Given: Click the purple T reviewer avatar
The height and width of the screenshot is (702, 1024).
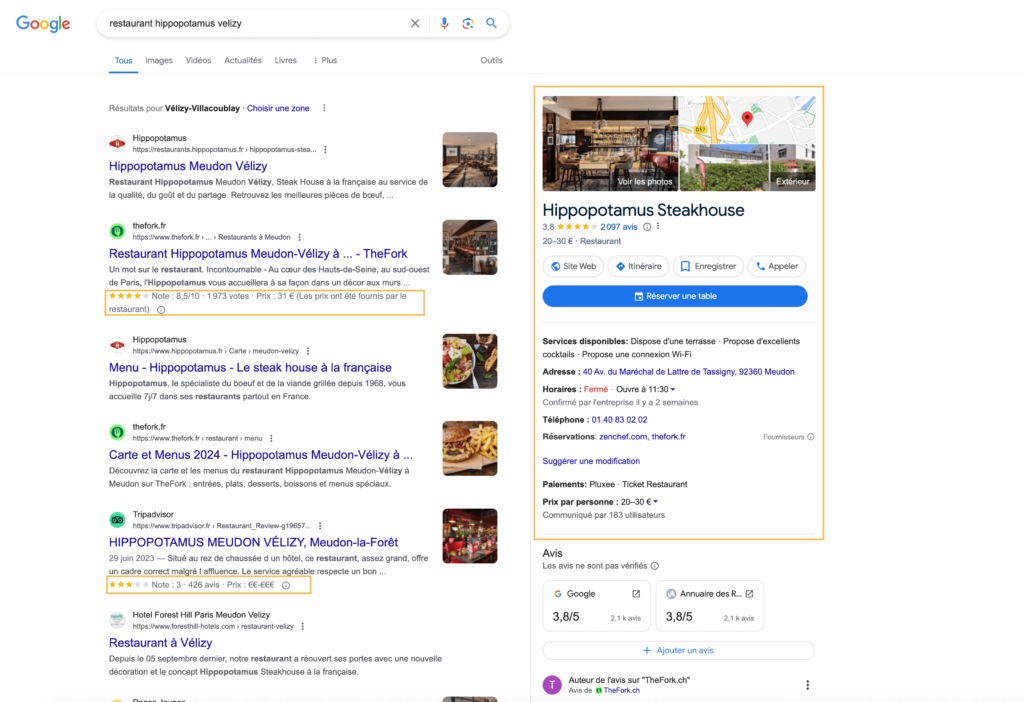Looking at the screenshot, I should point(552,684).
